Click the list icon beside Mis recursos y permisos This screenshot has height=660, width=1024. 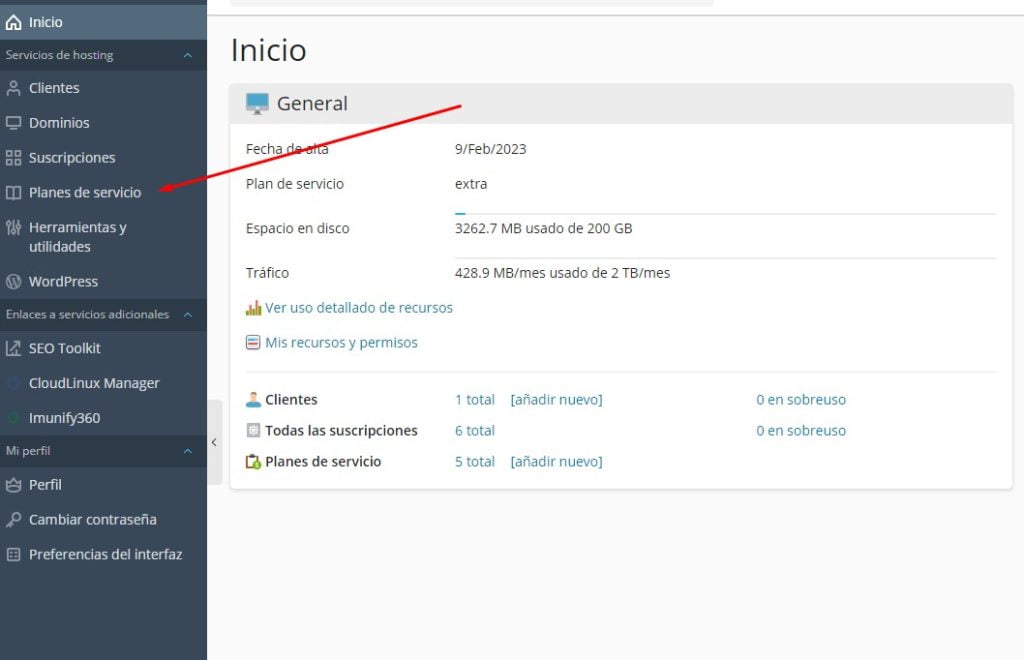[x=253, y=342]
